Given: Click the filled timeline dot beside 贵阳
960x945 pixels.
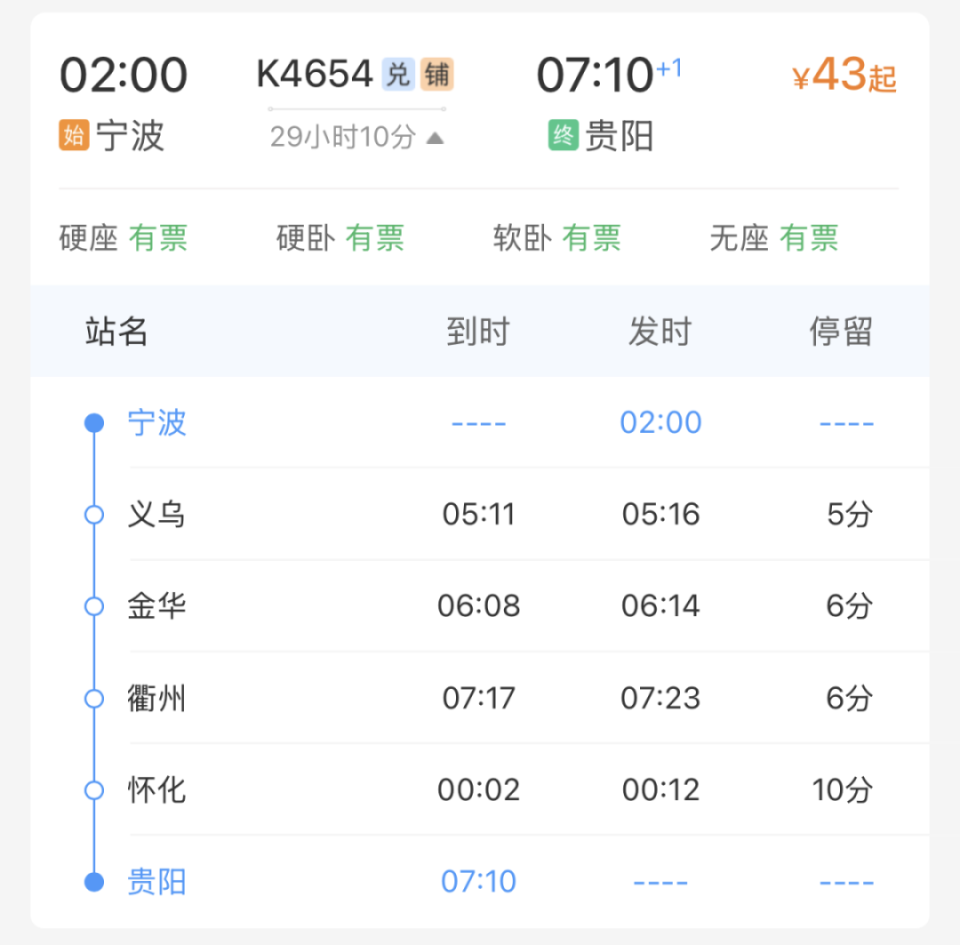Looking at the screenshot, I should [x=94, y=881].
